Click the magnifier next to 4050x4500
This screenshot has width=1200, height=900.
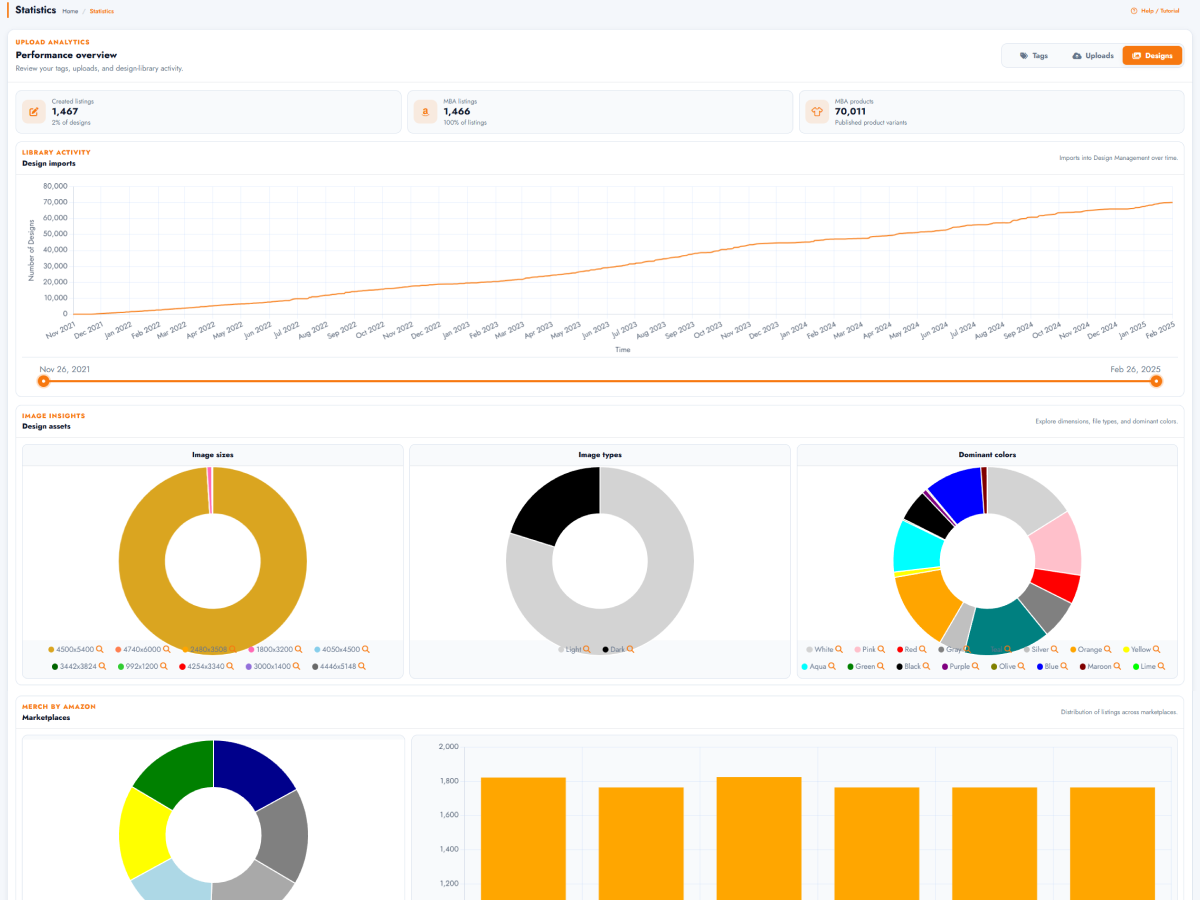(366, 650)
